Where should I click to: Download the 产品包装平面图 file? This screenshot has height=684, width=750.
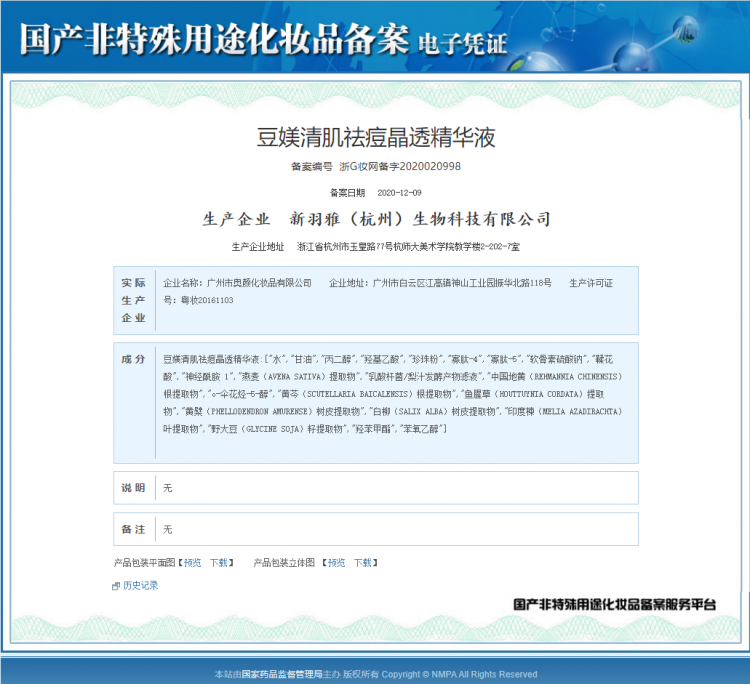(x=219, y=563)
